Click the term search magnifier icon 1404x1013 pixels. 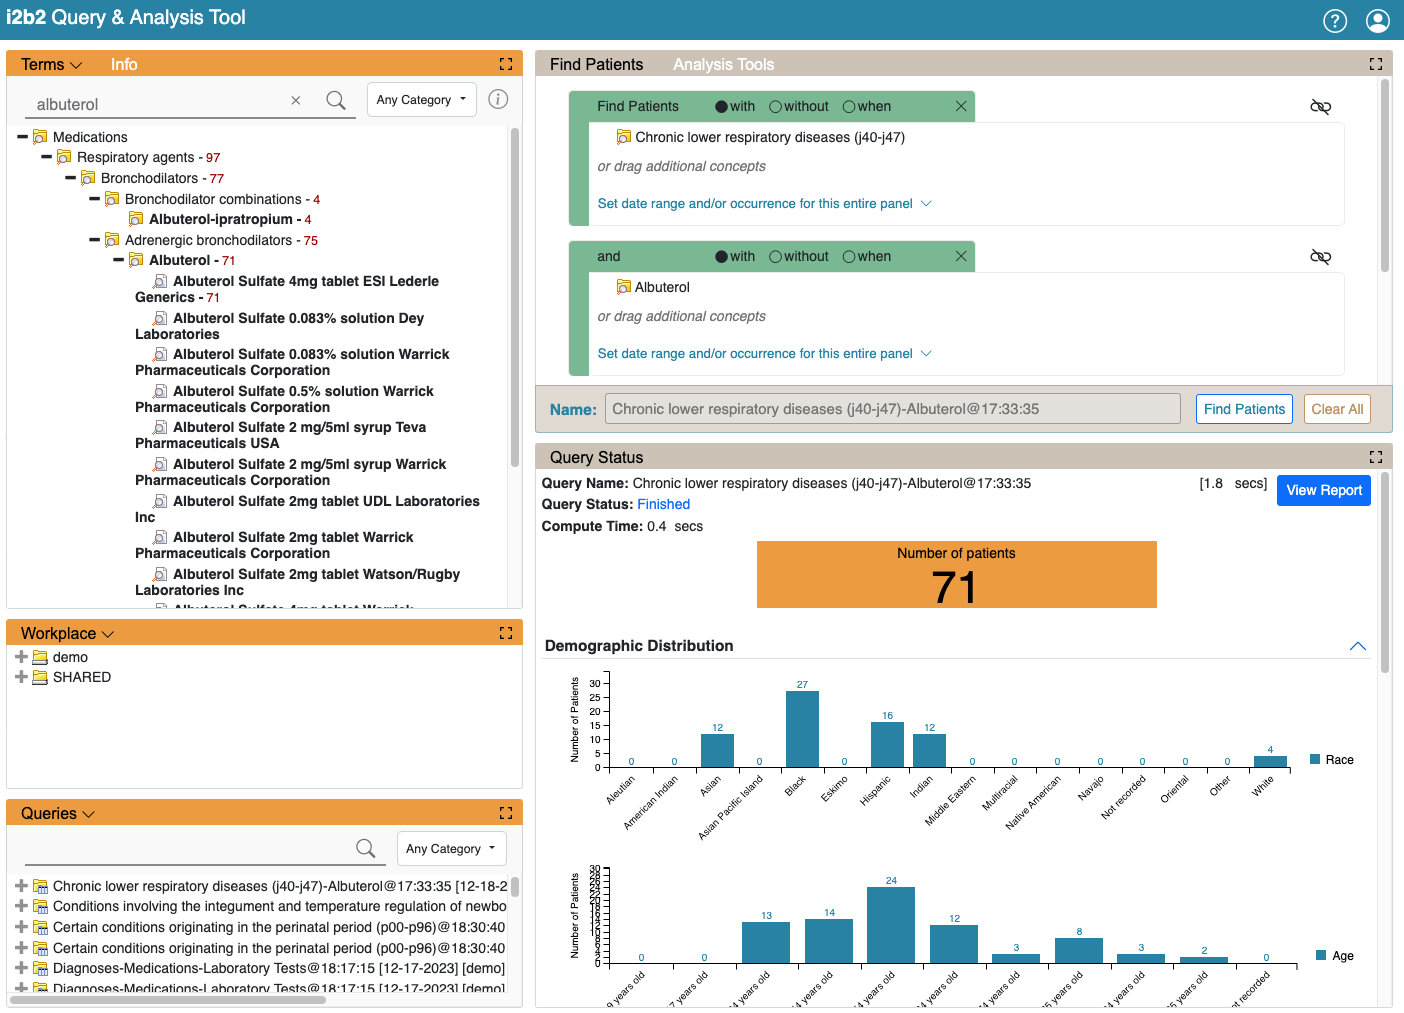coord(336,100)
